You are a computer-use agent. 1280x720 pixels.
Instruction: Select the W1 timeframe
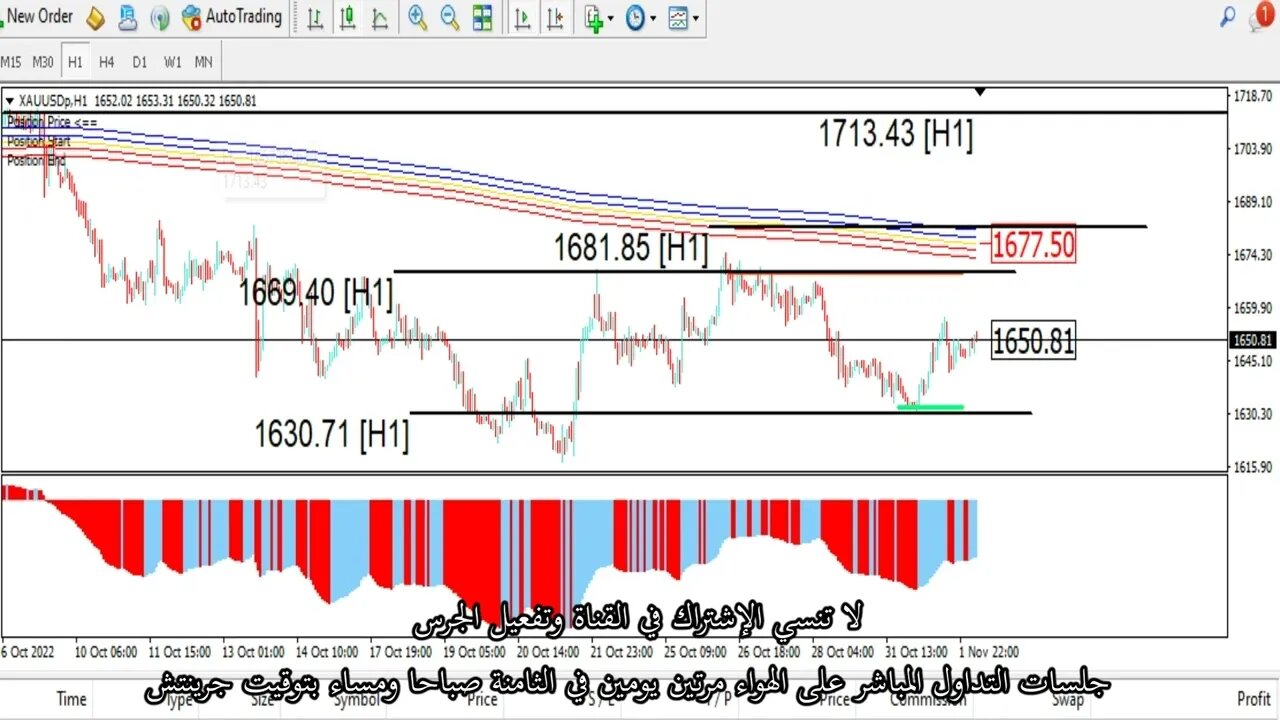[x=173, y=62]
